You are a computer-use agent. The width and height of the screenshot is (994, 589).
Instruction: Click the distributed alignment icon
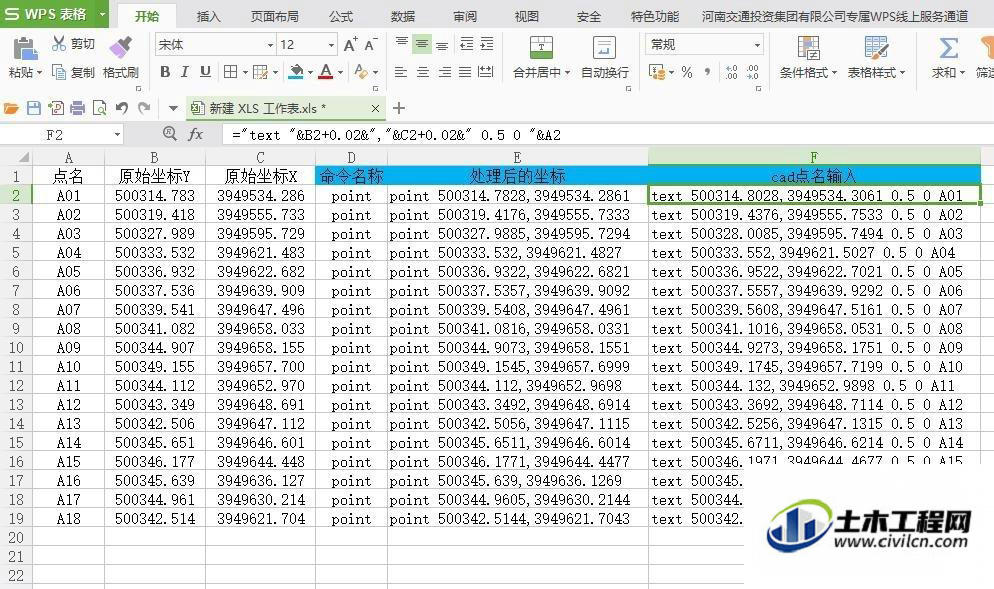point(486,72)
